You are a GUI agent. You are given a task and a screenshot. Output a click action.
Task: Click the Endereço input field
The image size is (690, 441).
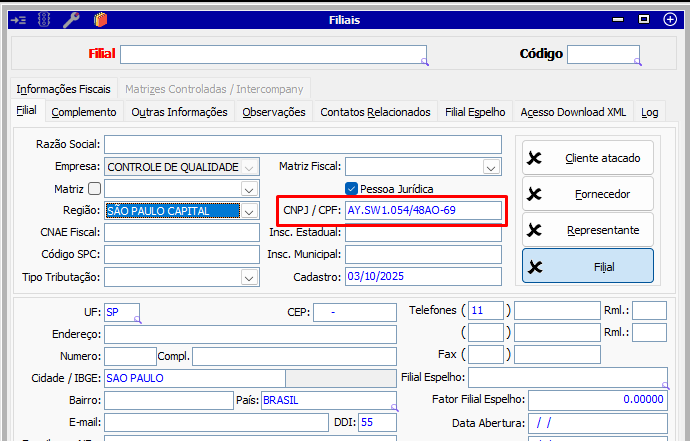(x=250, y=334)
